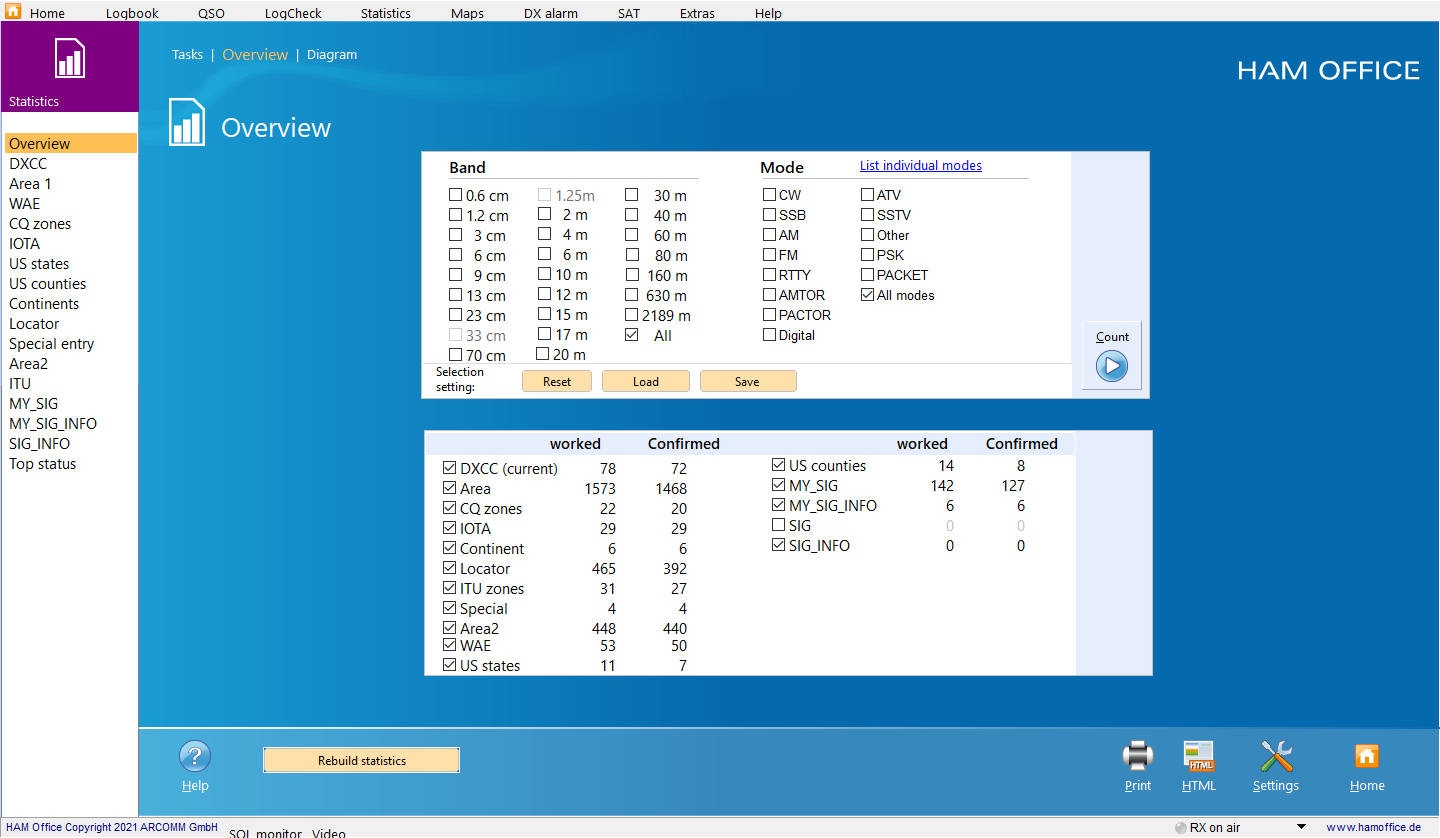Check the SIG statistic checkbox

(x=778, y=525)
